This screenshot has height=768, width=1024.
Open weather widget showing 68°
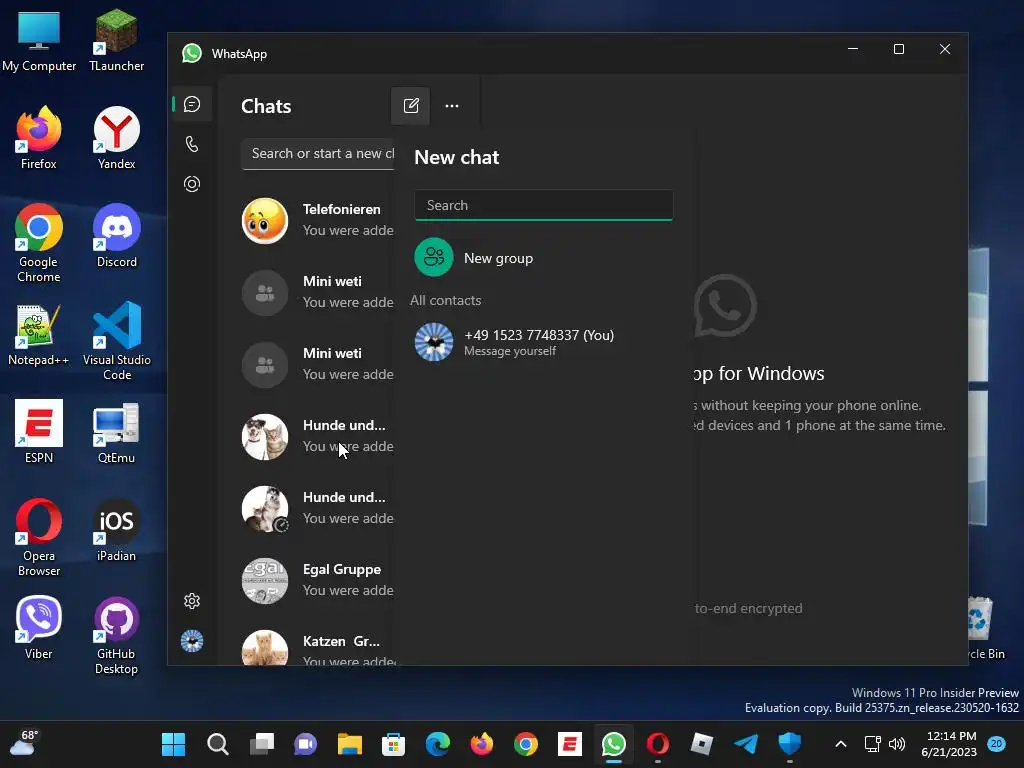tap(25, 743)
